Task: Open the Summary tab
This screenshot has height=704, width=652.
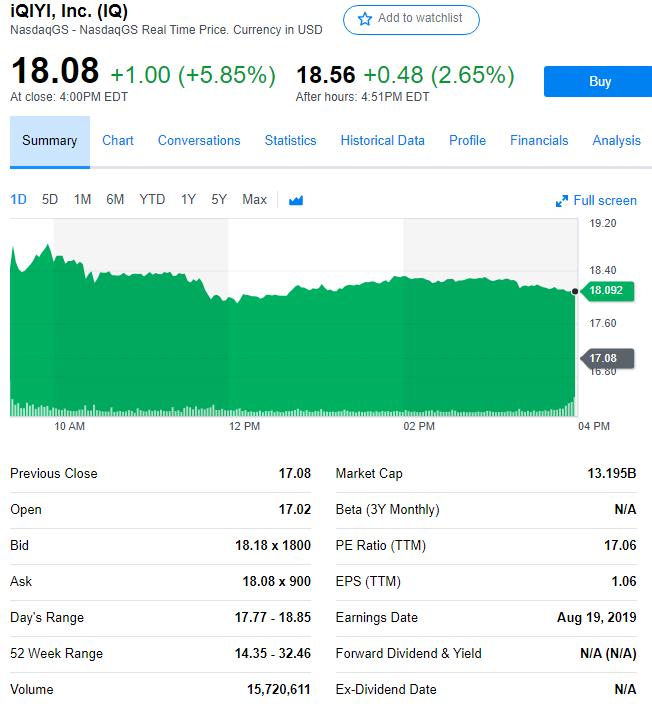Action: pos(50,141)
